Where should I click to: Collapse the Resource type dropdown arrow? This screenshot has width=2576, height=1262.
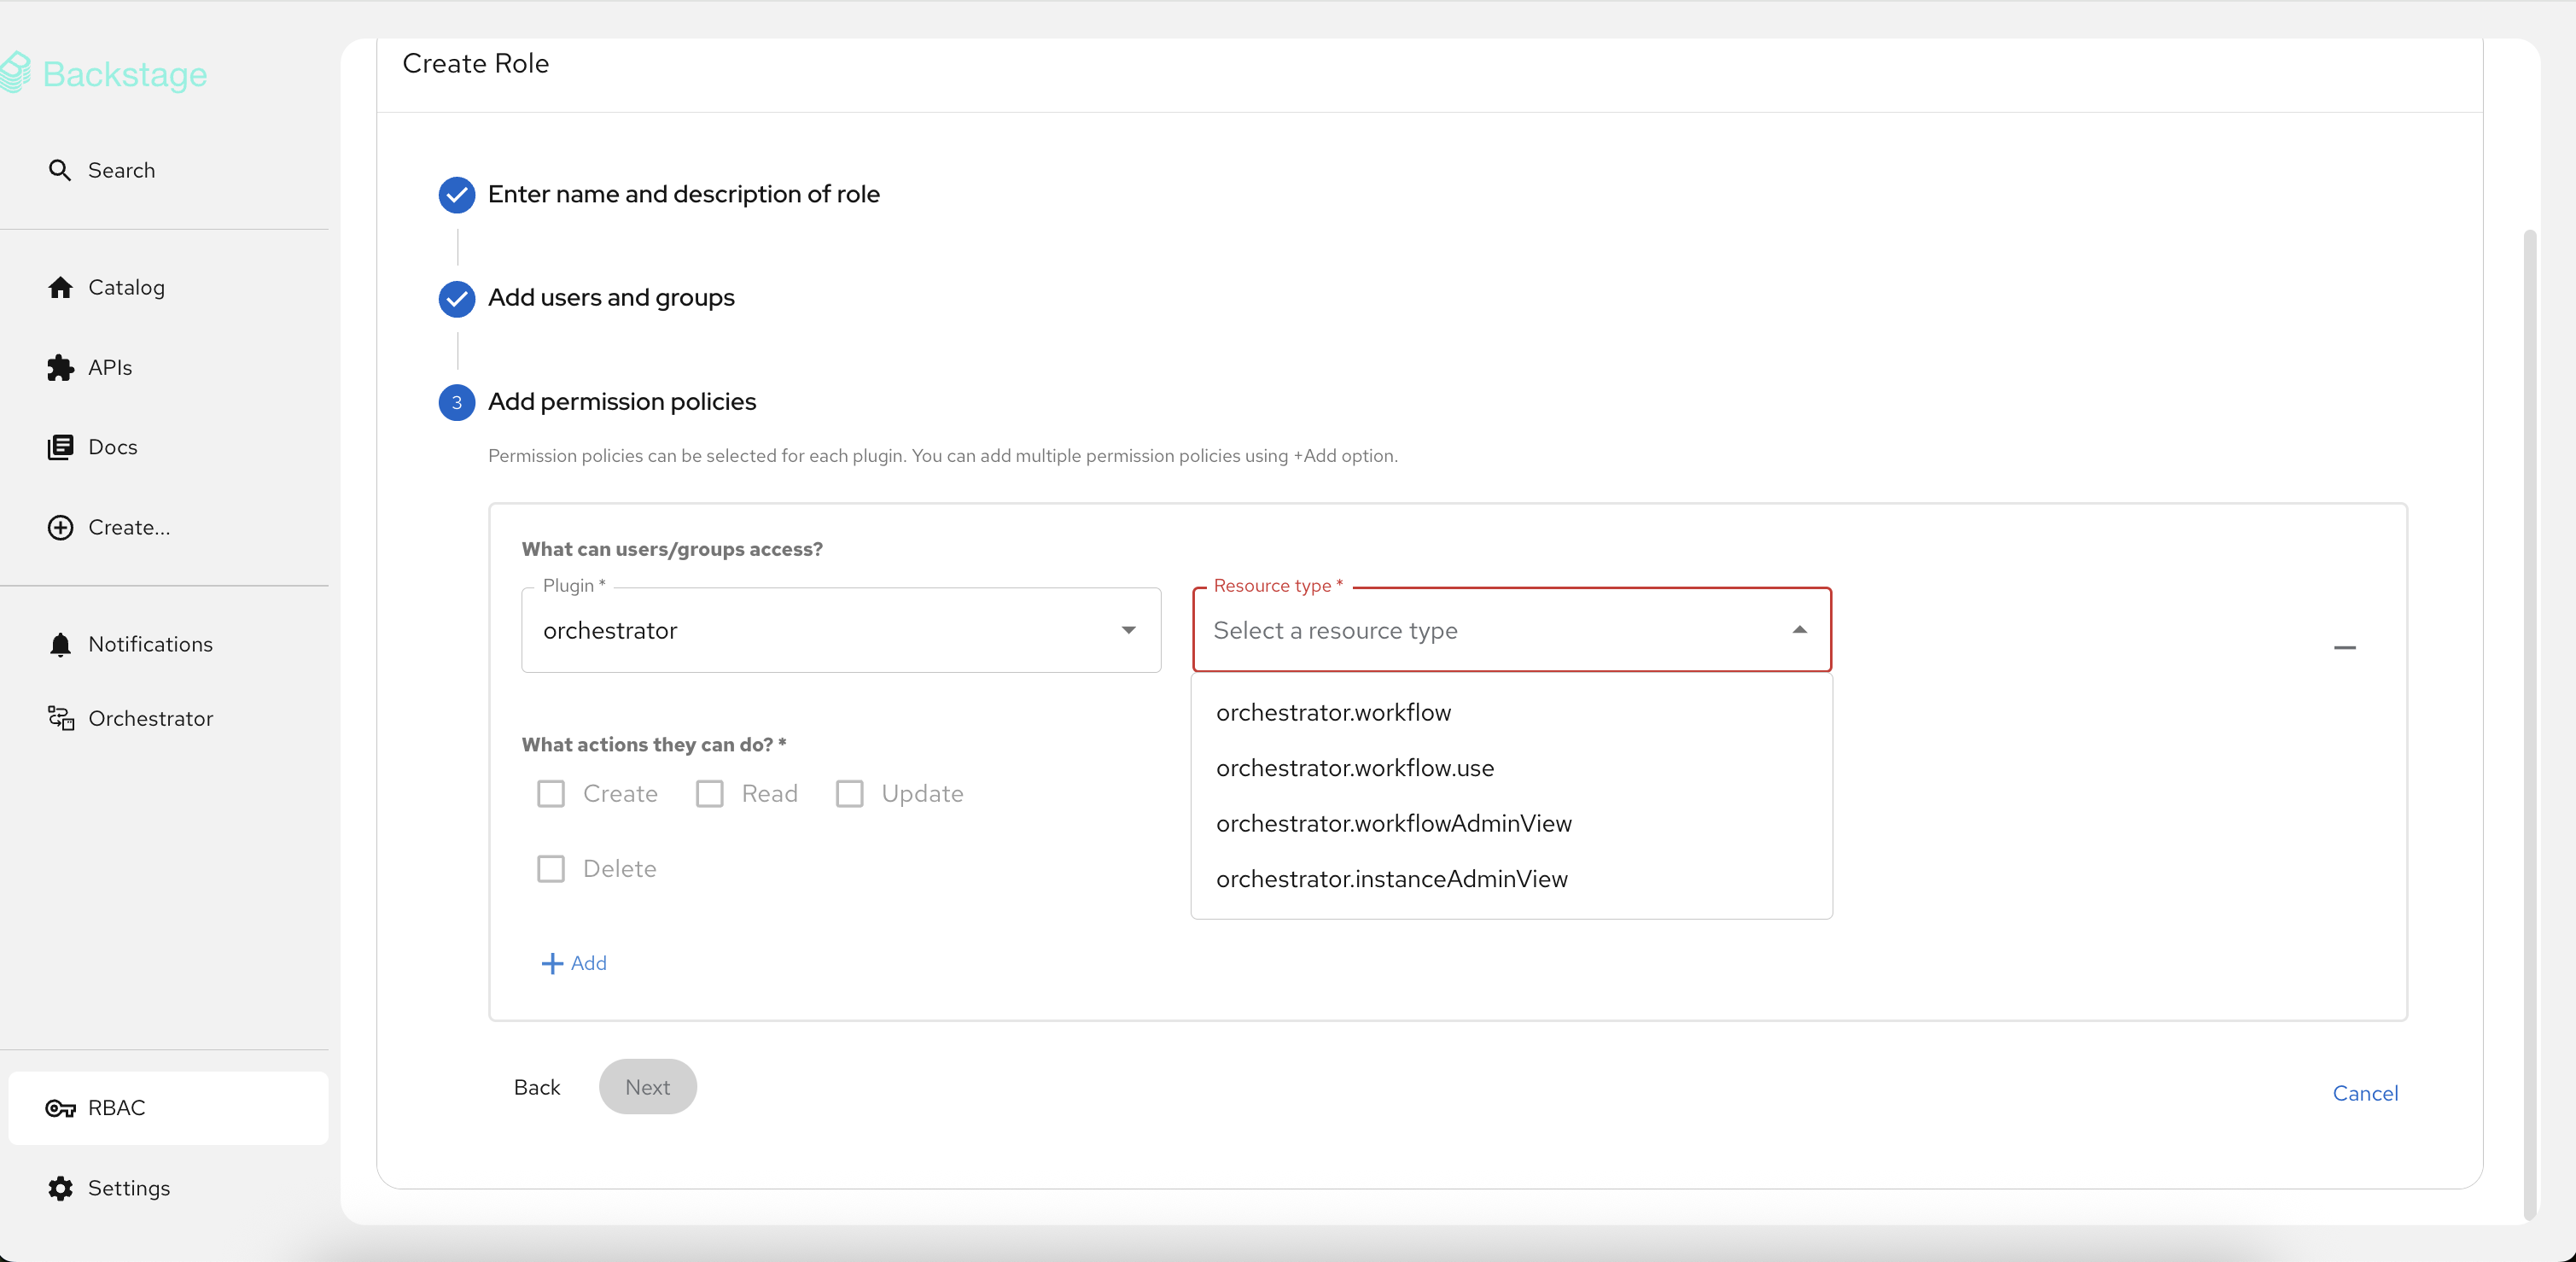(x=1799, y=630)
